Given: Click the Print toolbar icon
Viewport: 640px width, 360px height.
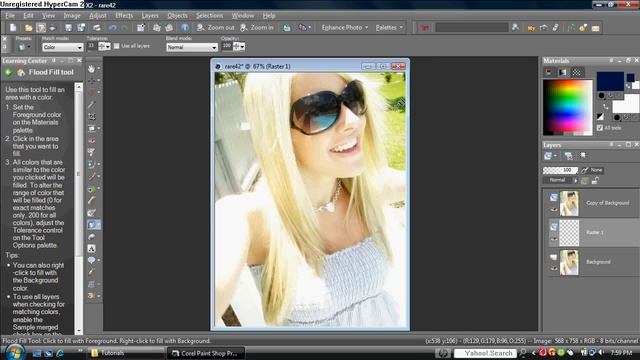Looking at the screenshot, I should coord(96,28).
